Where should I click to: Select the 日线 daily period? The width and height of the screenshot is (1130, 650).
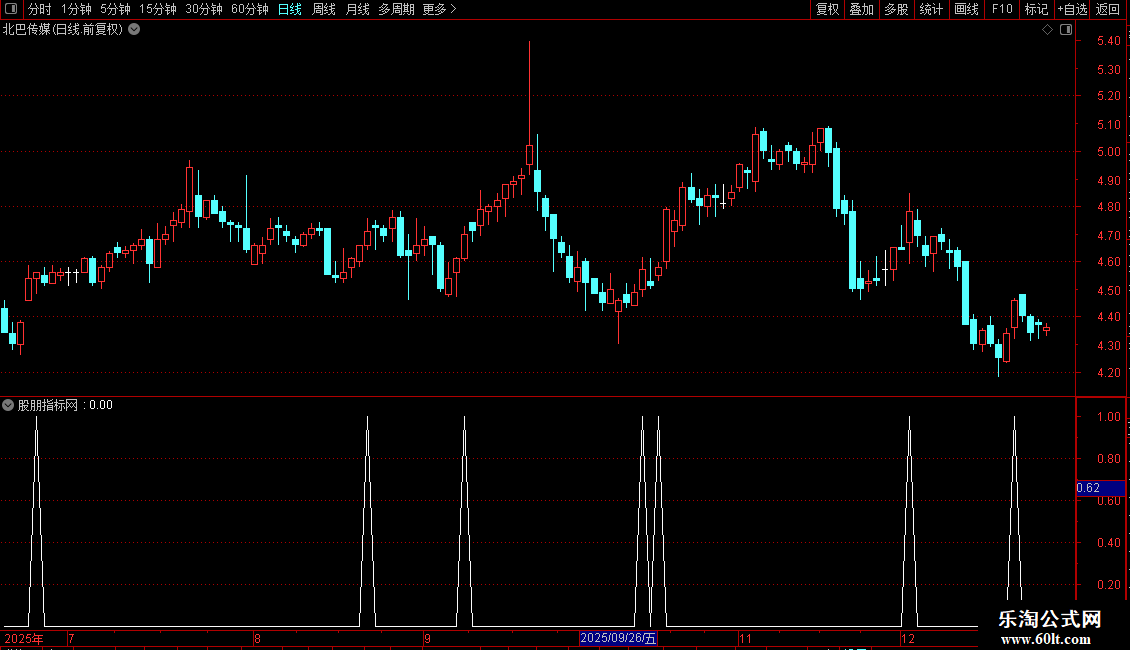(290, 9)
